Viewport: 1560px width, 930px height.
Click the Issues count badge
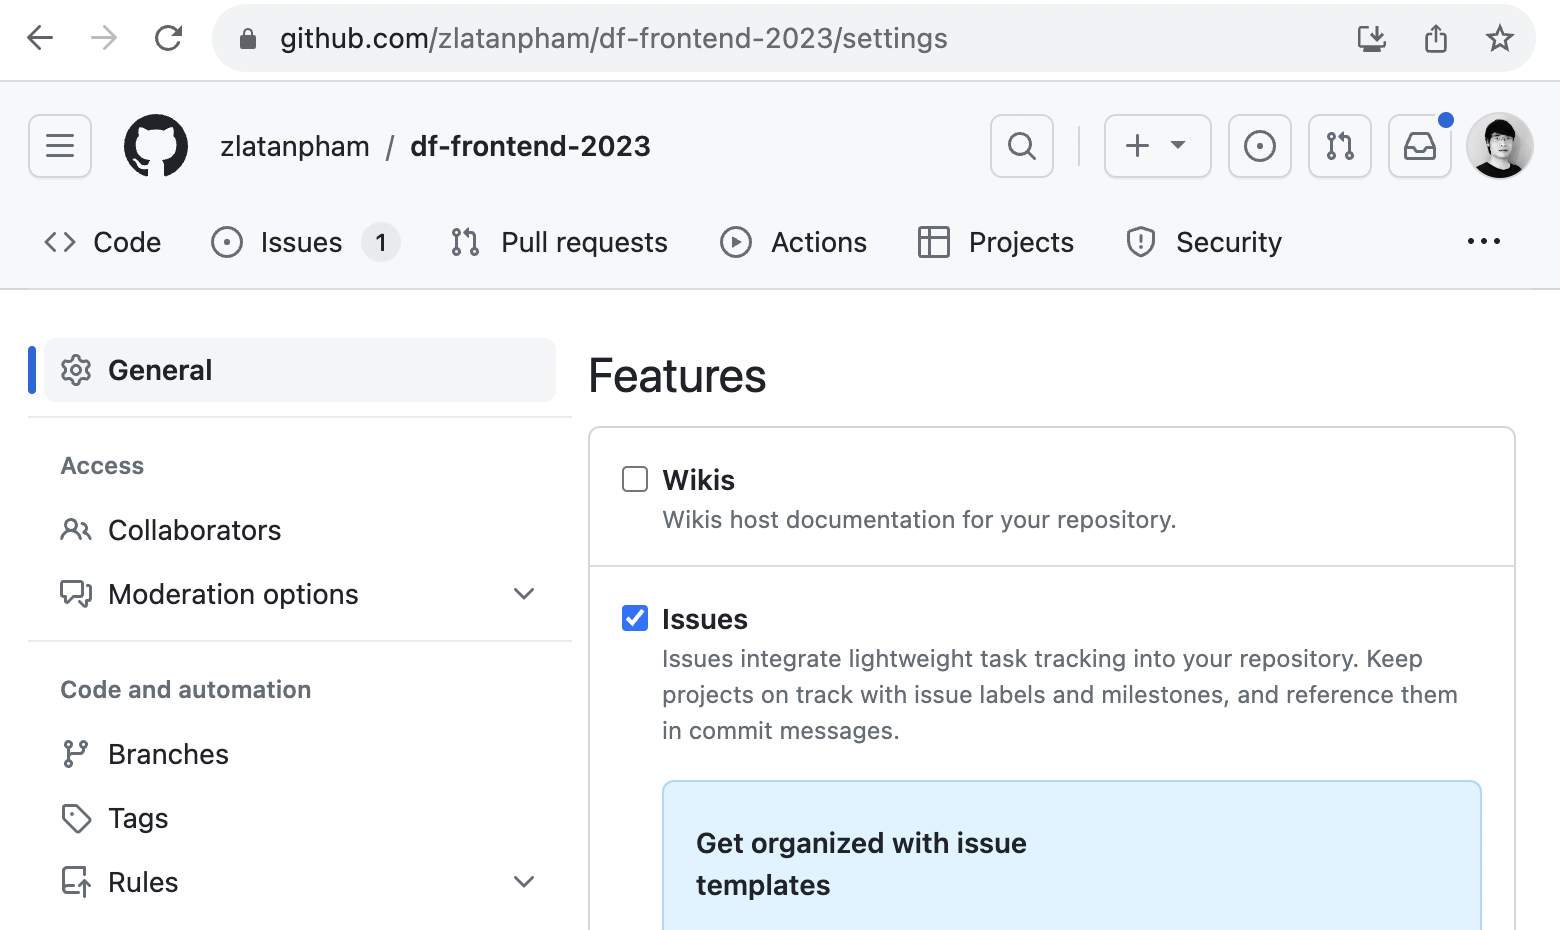[381, 242]
